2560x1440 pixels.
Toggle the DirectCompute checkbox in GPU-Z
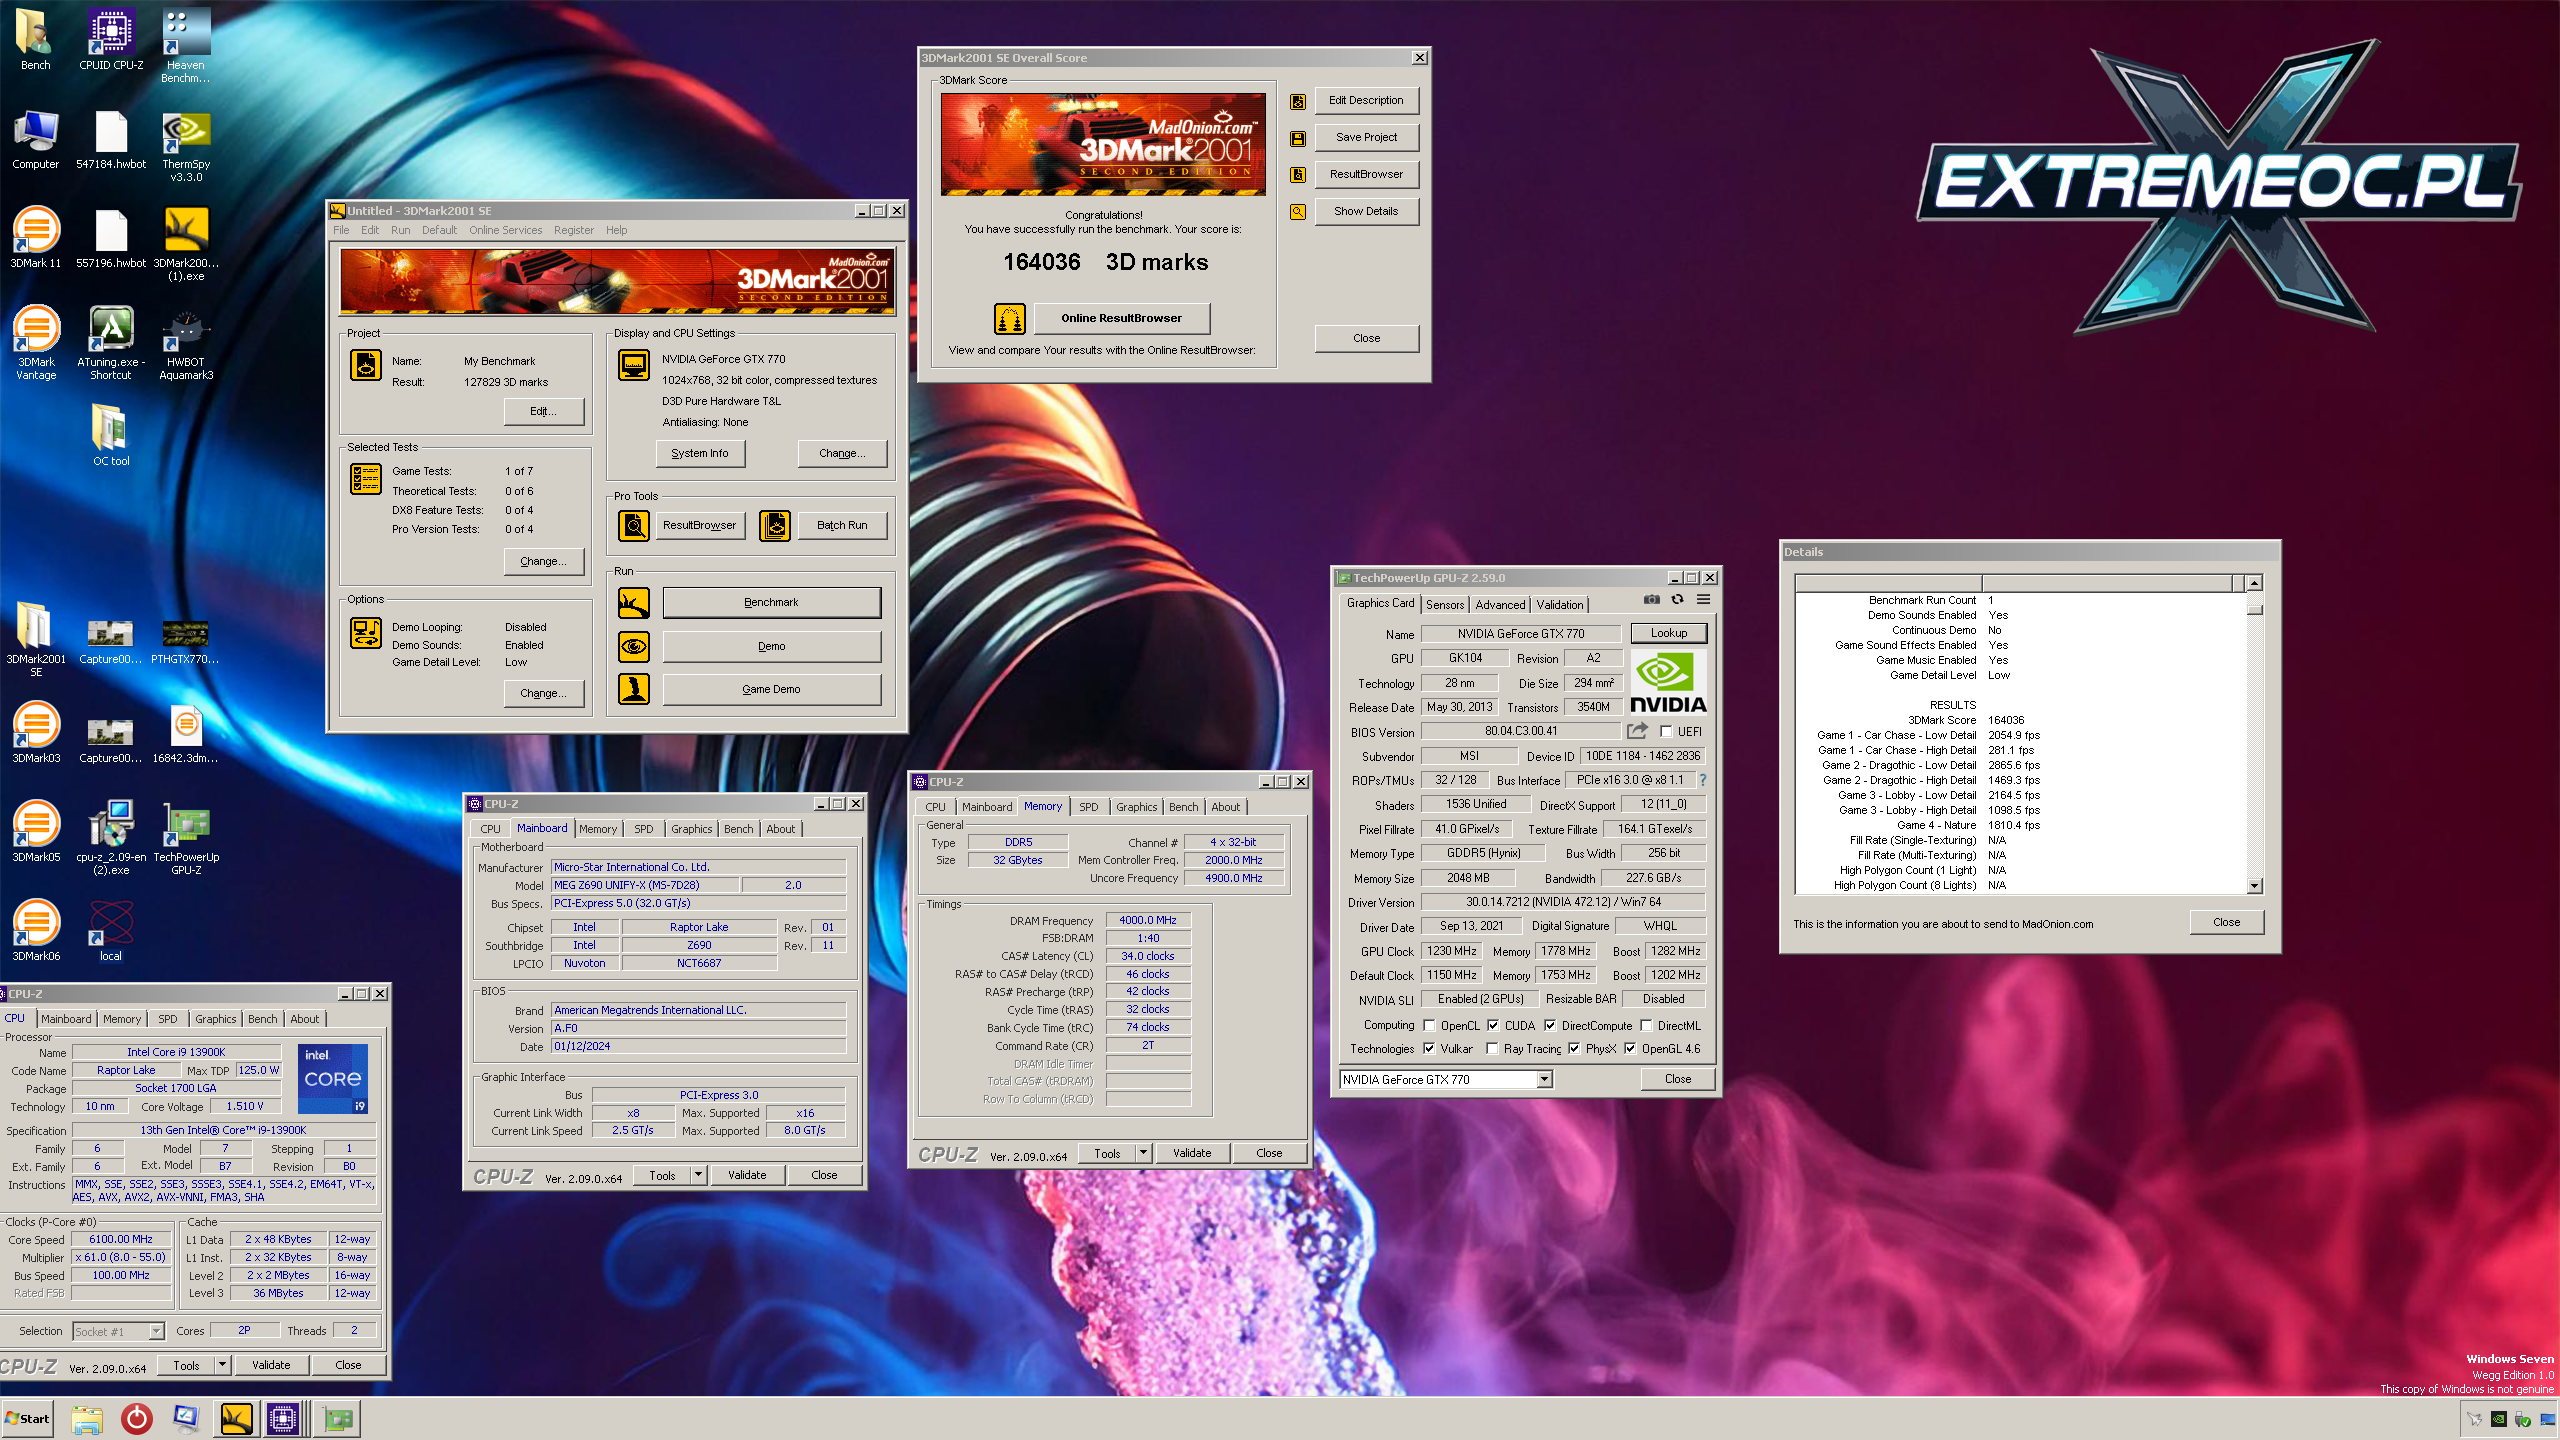(1550, 1025)
